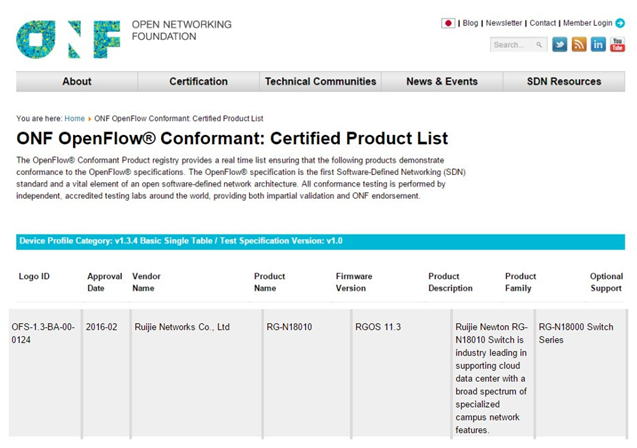Click the Logo ID column header
Image resolution: width=637 pixels, height=448 pixels.
click(x=34, y=277)
